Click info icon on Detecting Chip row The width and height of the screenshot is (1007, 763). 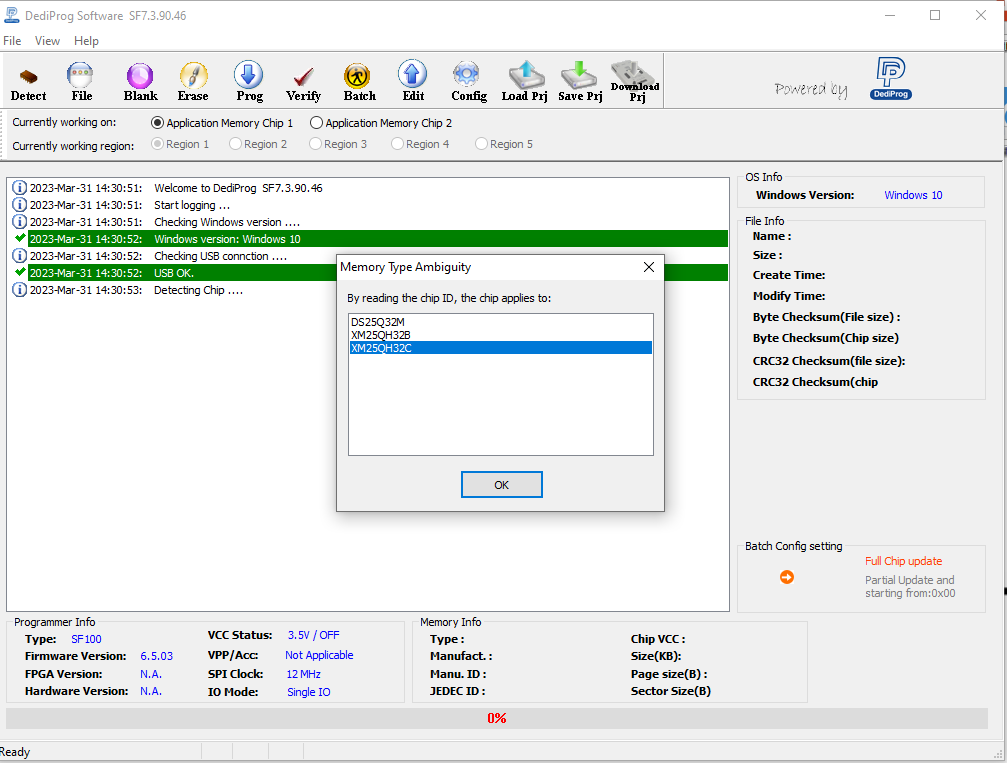[20, 290]
